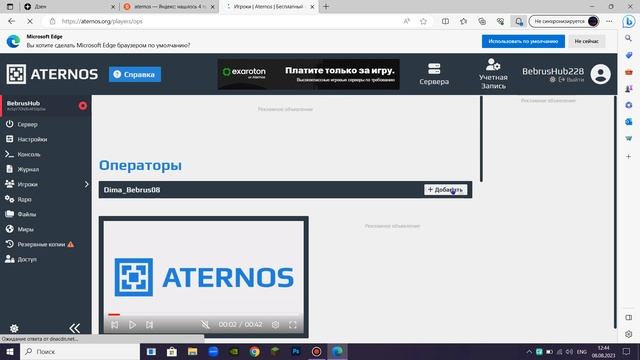This screenshot has height=360, width=640.
Task: Expand Игроки submenu chevron
Action: point(87,184)
